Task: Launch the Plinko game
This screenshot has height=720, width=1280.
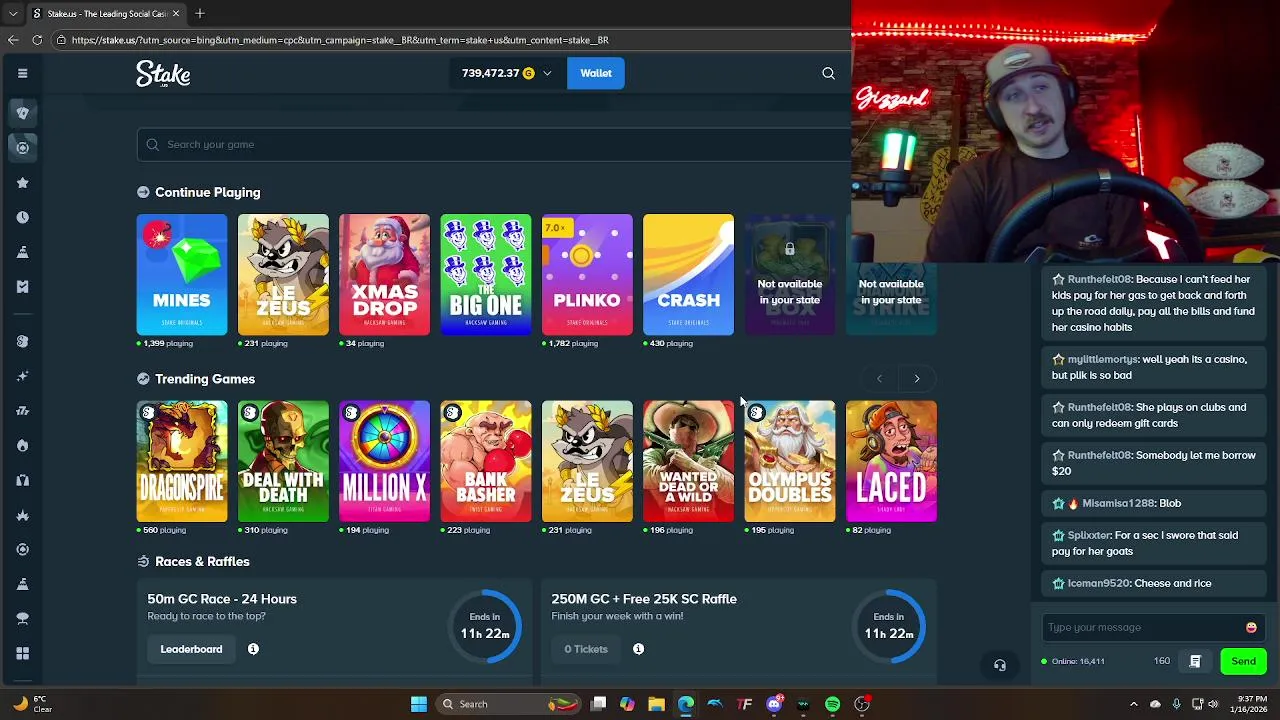Action: pos(587,274)
